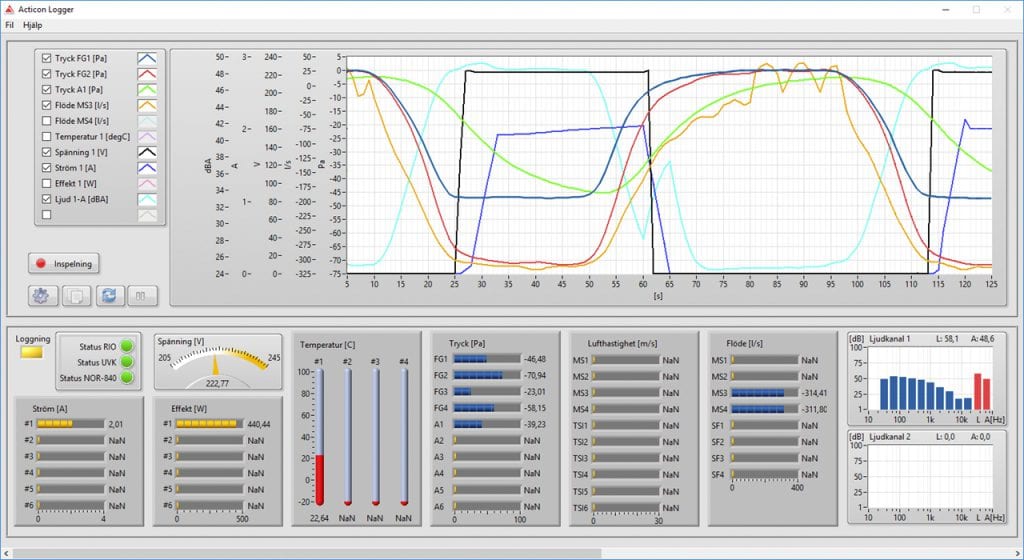The width and height of the screenshot is (1024, 560).
Task: Enable Flöde MS4 [l/s] trace
Action: point(46,121)
